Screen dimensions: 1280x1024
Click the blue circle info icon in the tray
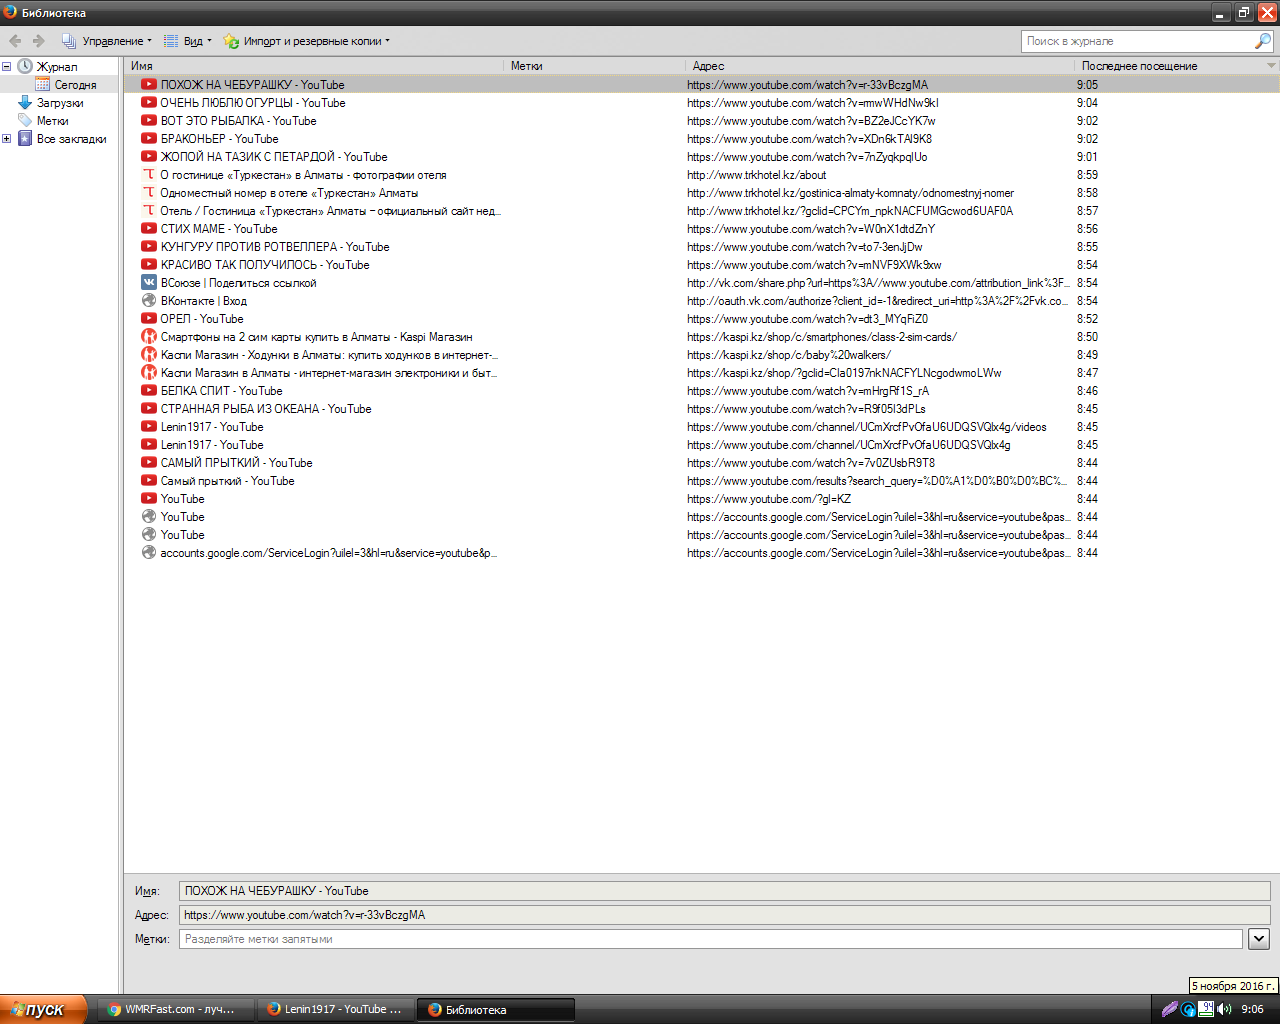pos(1188,1010)
